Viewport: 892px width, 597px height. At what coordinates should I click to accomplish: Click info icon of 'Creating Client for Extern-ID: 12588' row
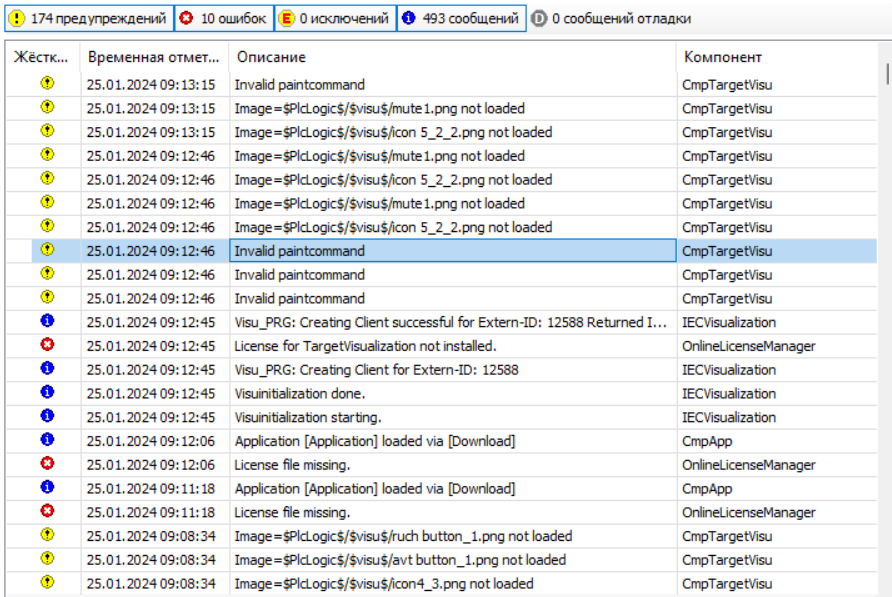(47, 369)
